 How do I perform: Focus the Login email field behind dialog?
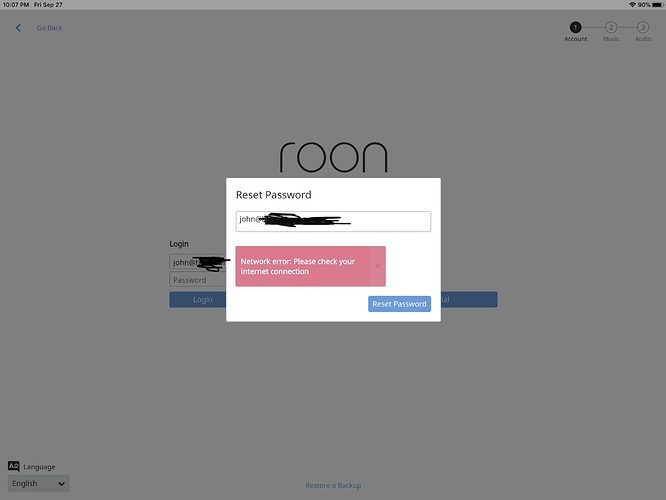(x=198, y=262)
